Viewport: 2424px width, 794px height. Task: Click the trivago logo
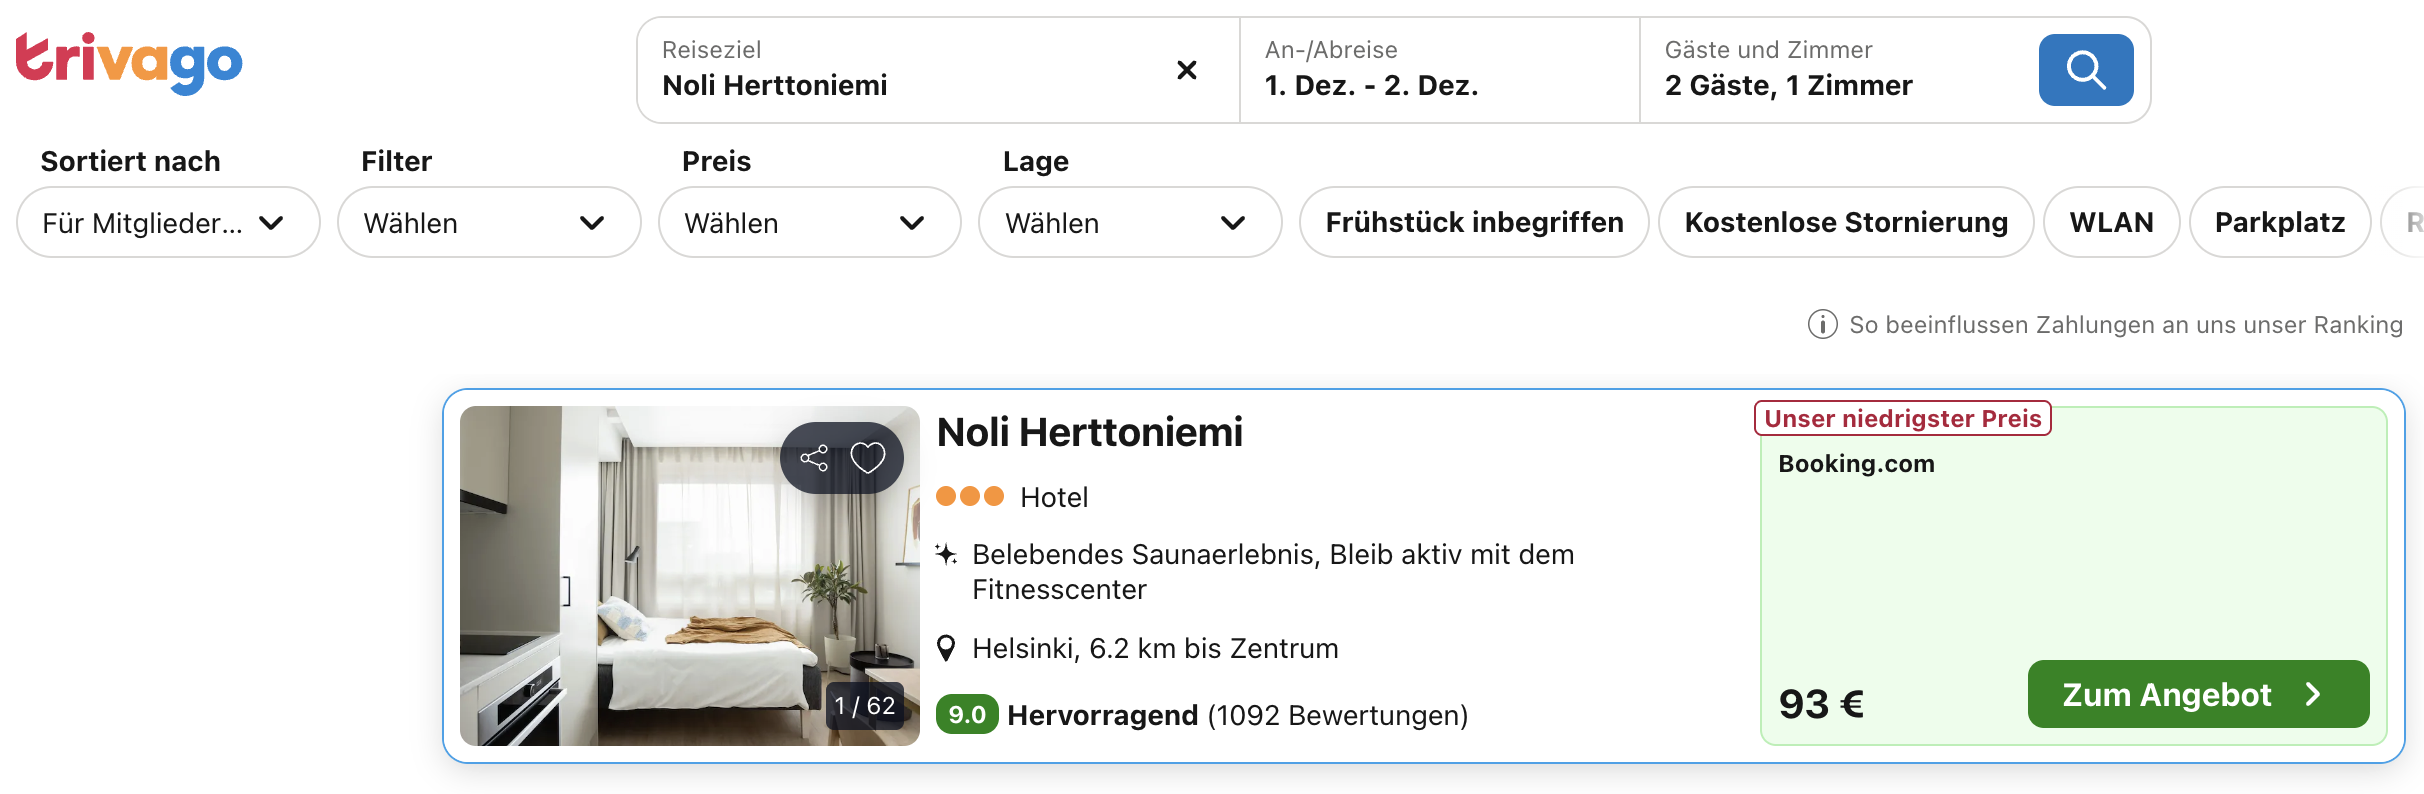(129, 62)
